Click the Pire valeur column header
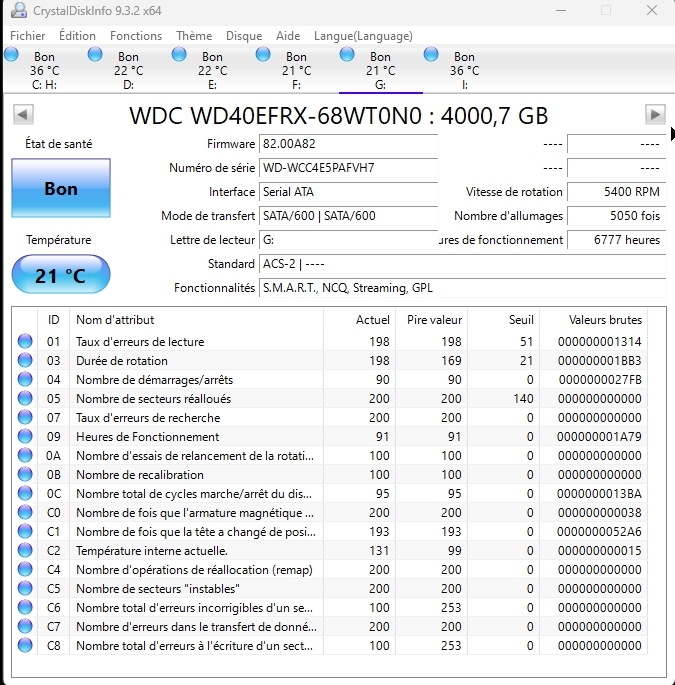The width and height of the screenshot is (675, 685). pyautogui.click(x=432, y=320)
